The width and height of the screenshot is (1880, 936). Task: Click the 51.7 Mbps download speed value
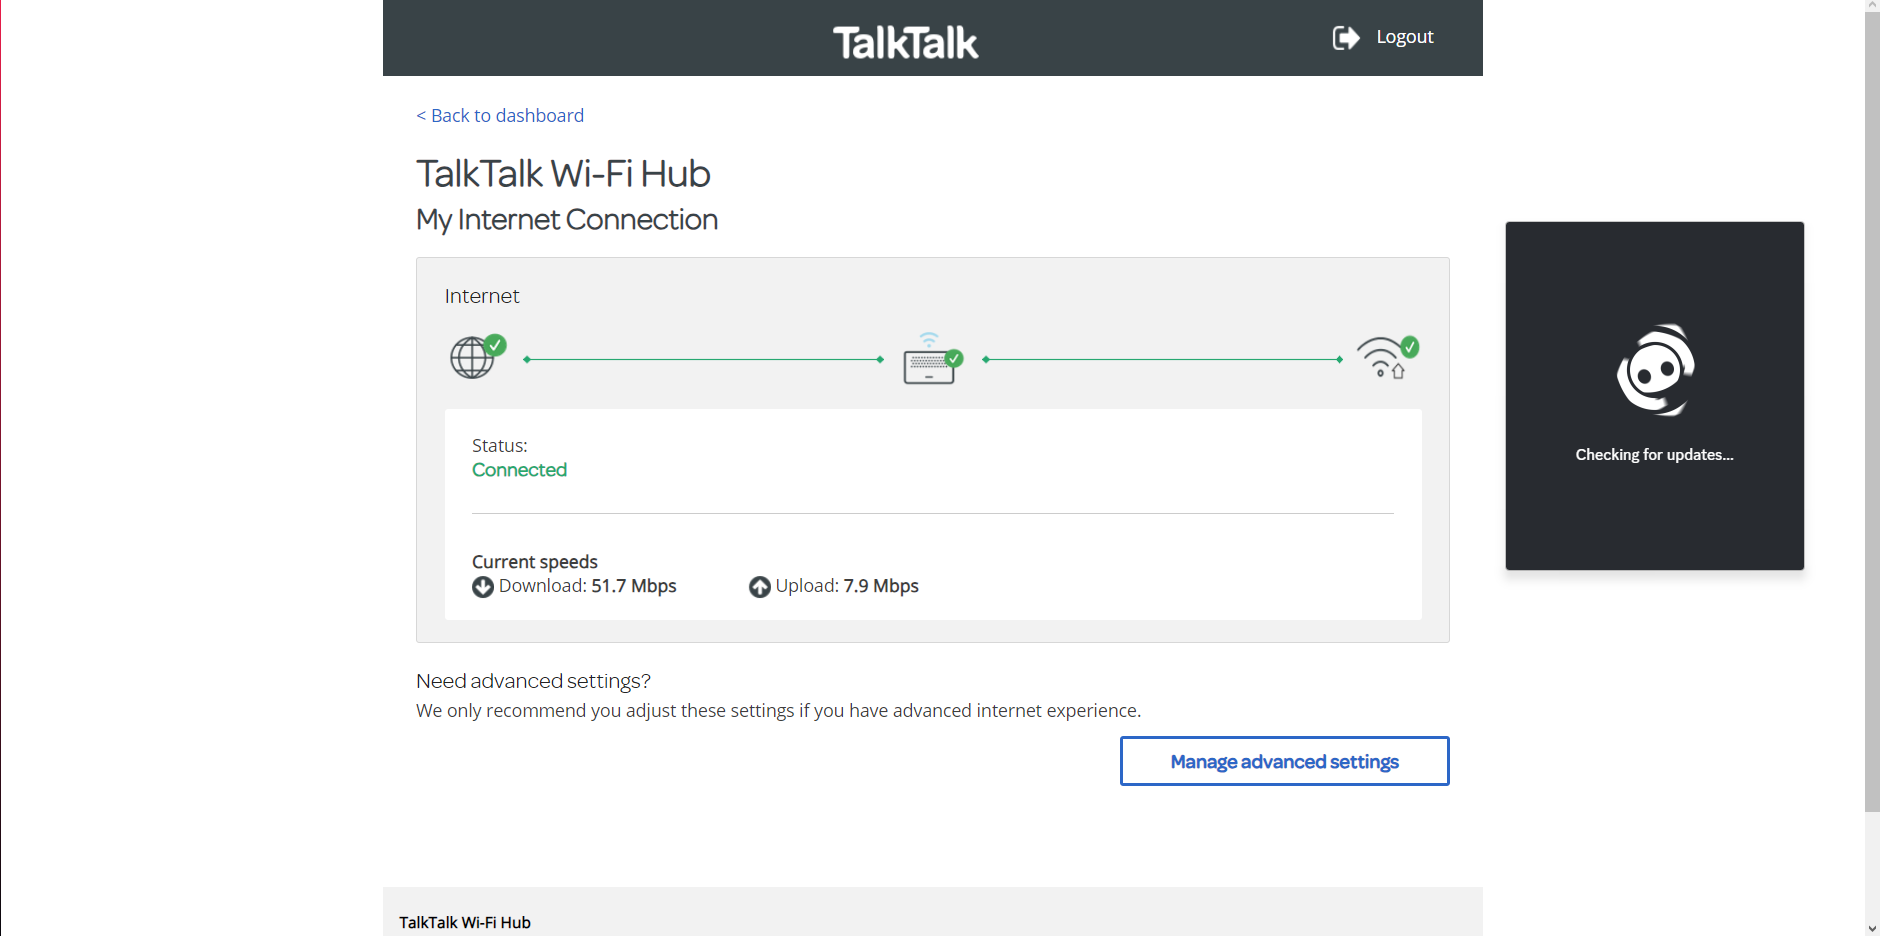coord(633,586)
